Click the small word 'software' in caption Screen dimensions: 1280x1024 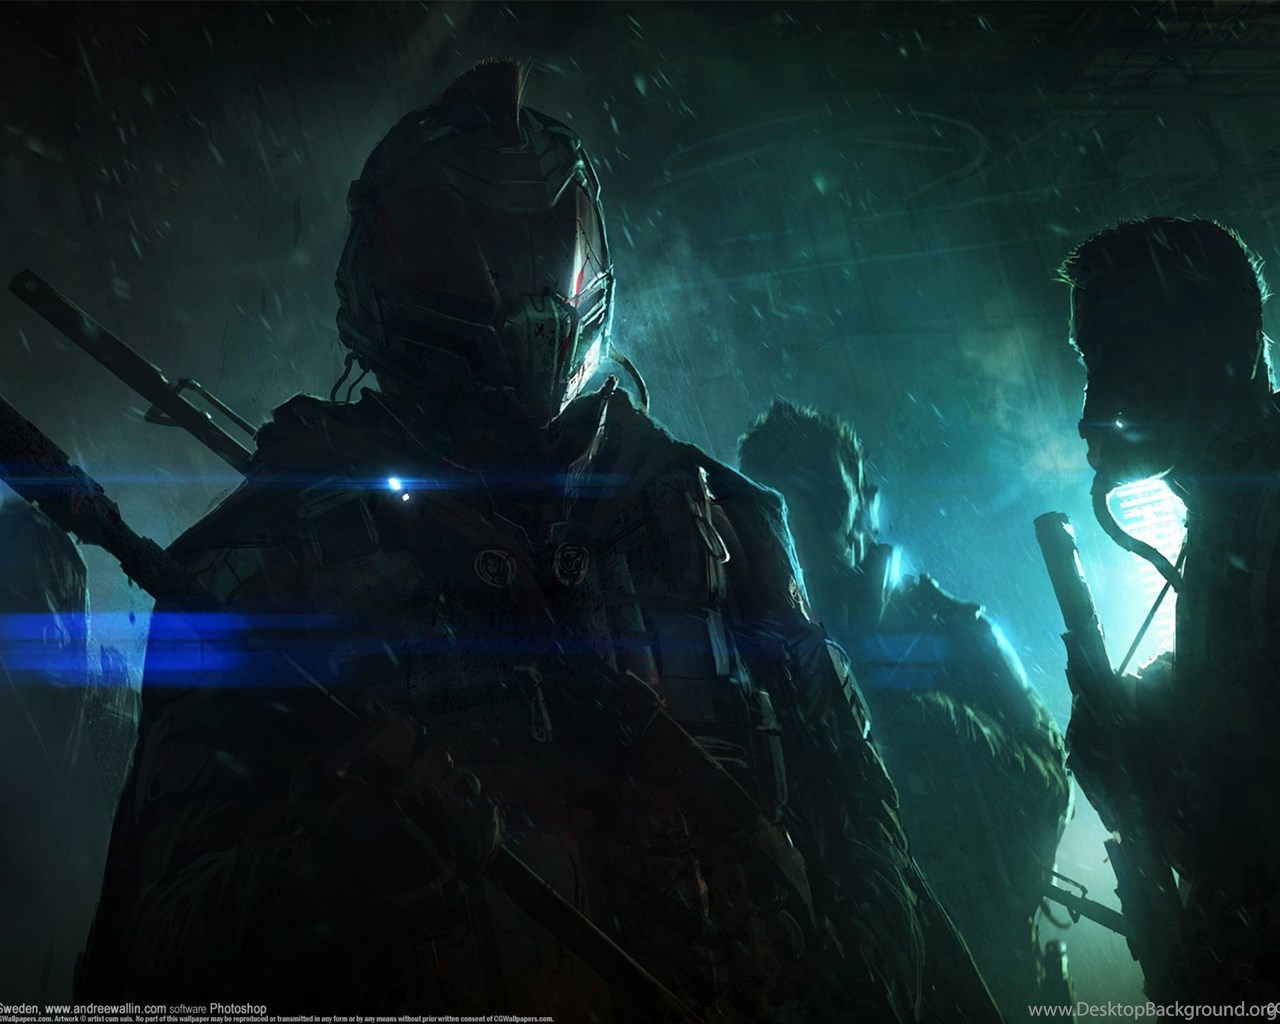click(188, 1010)
